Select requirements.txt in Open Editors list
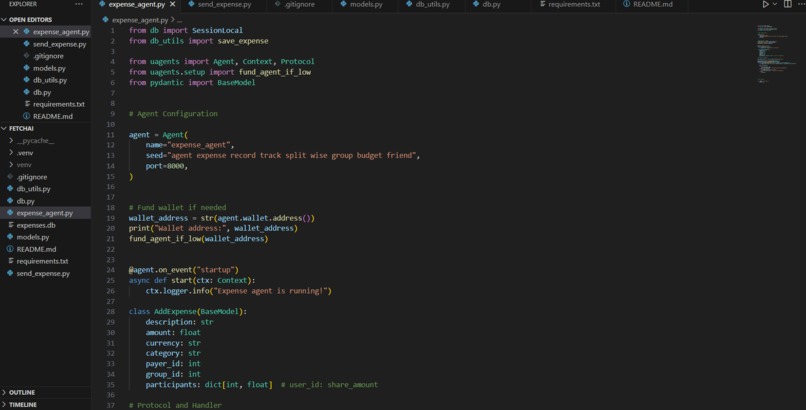The image size is (806, 410). pos(59,104)
